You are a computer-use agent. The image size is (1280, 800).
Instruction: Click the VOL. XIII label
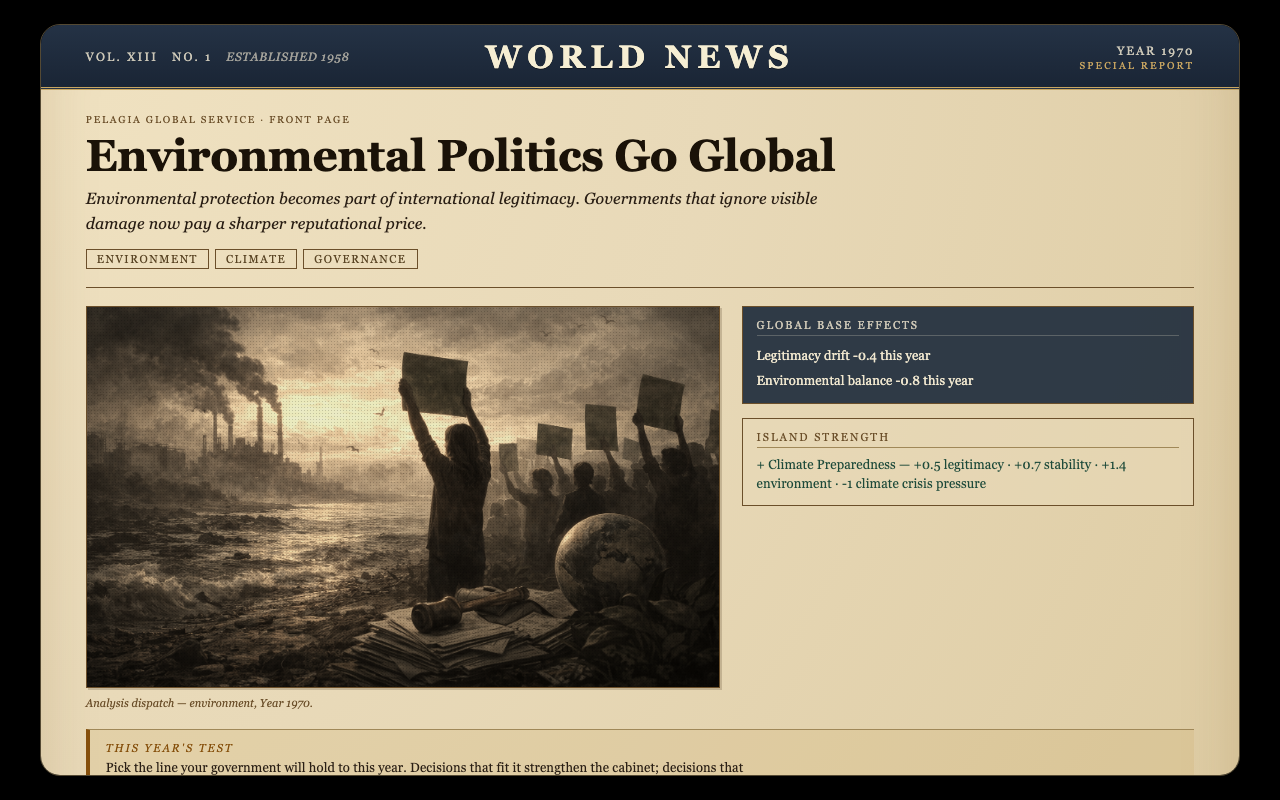coord(121,57)
